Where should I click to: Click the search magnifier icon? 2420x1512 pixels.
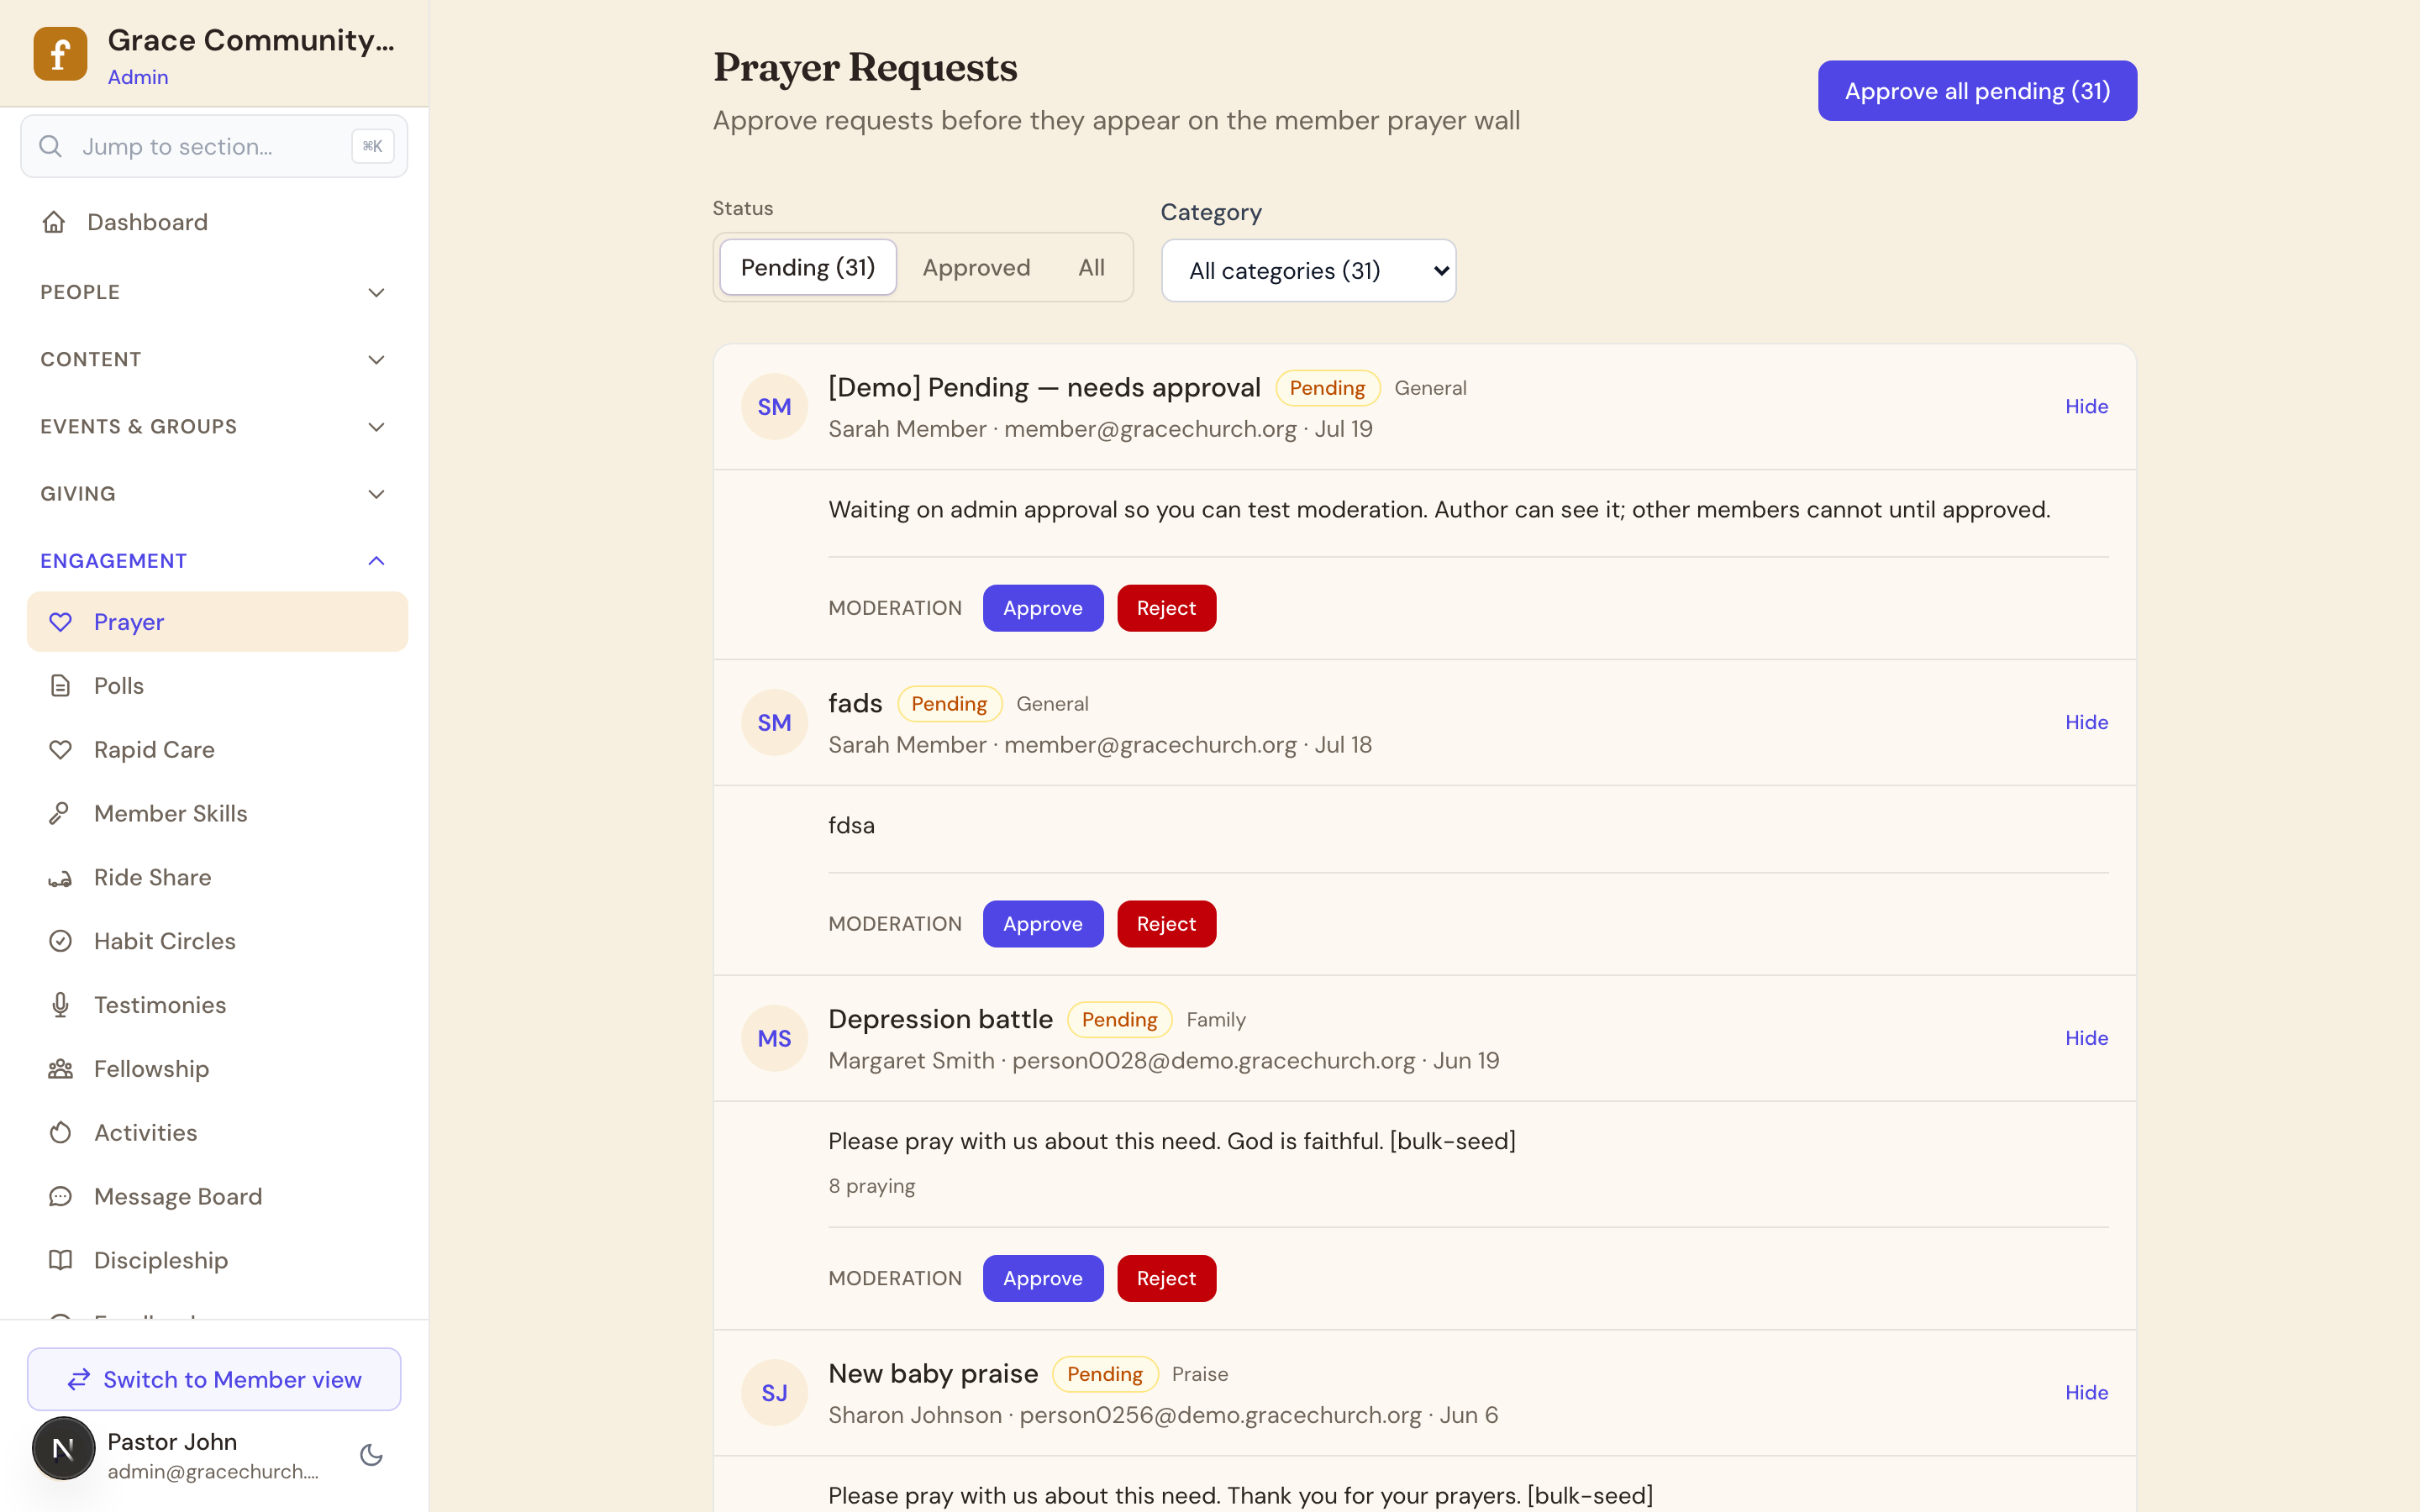51,147
